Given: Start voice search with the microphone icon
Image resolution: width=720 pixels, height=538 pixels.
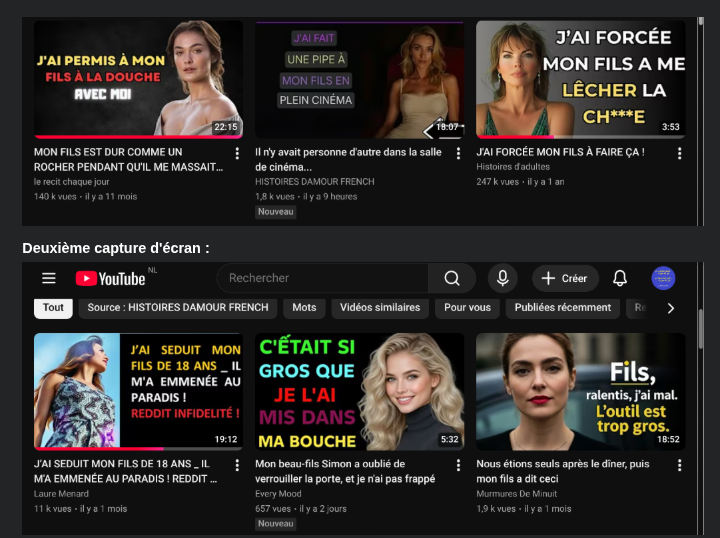Looking at the screenshot, I should coord(502,278).
